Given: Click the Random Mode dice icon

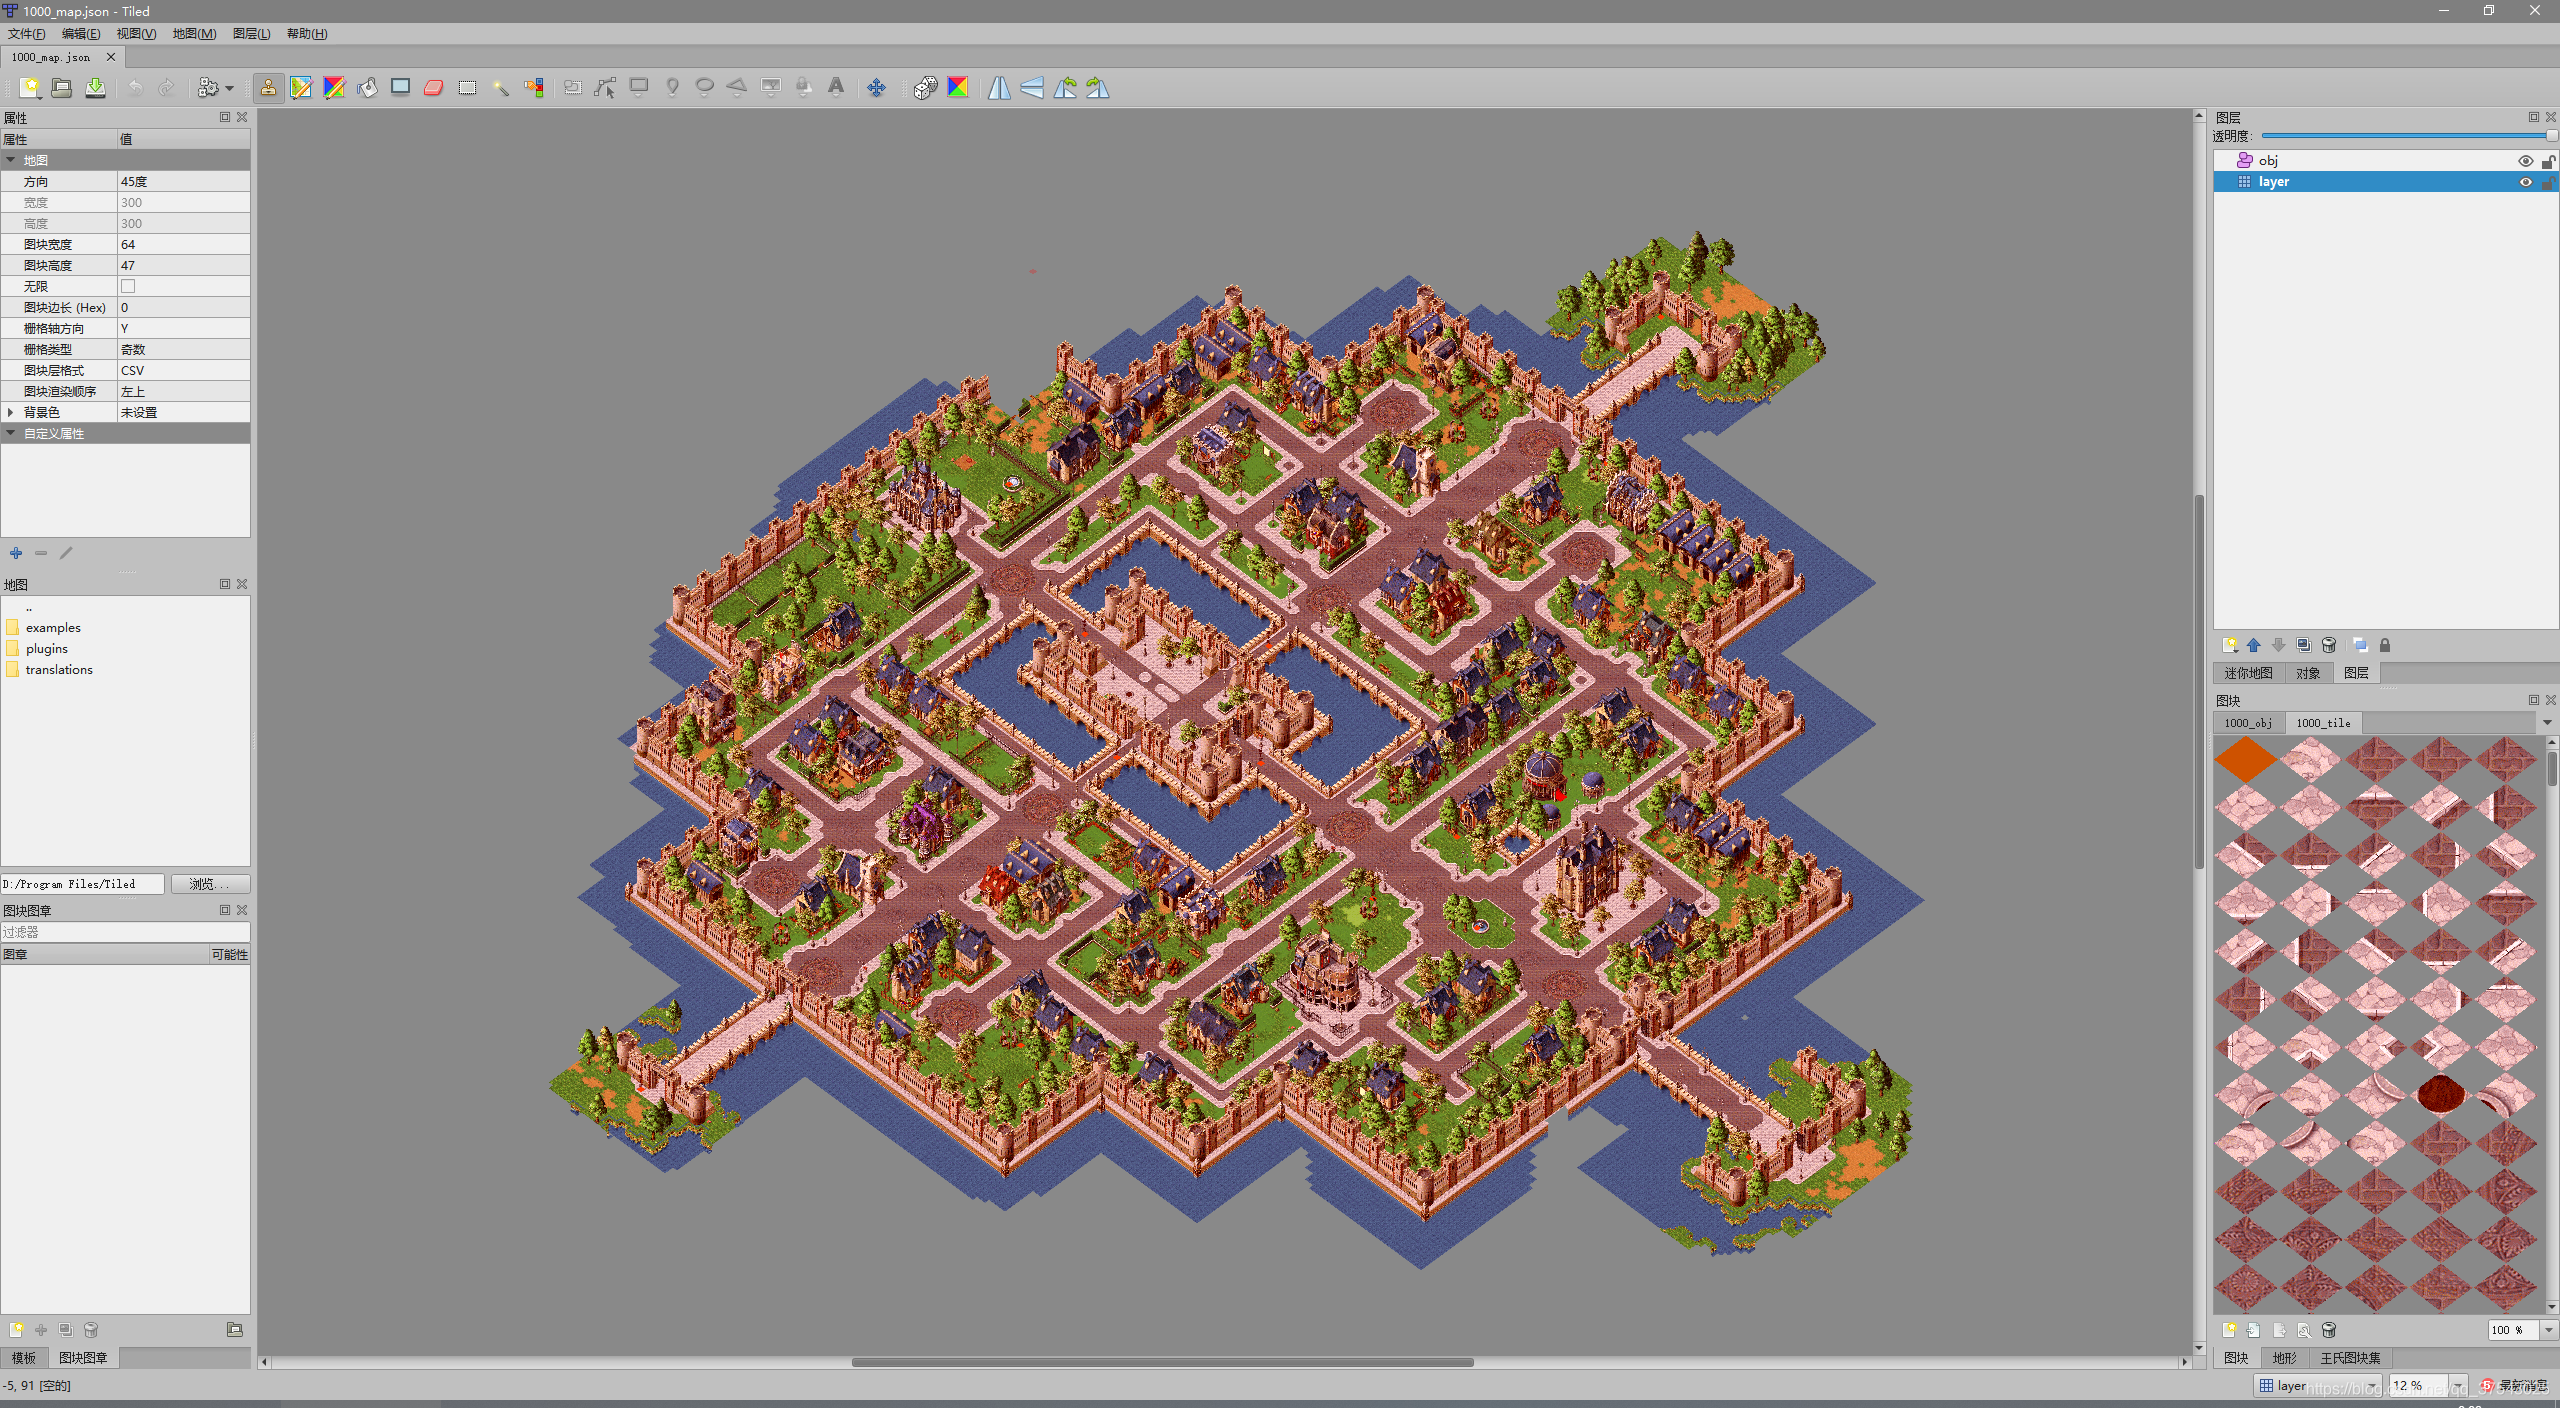Looking at the screenshot, I should 925,88.
